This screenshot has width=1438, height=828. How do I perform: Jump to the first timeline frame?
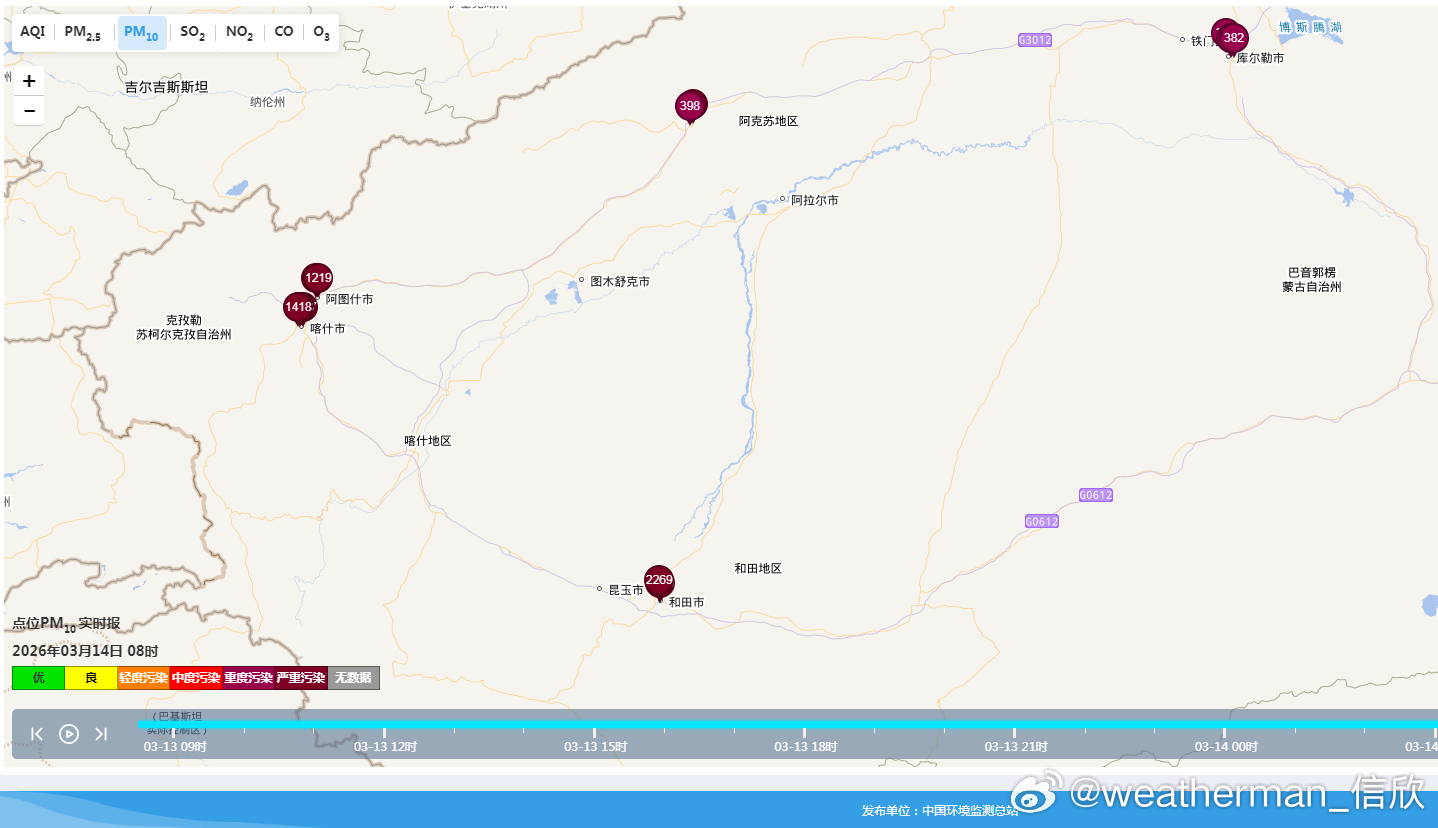[x=37, y=734]
